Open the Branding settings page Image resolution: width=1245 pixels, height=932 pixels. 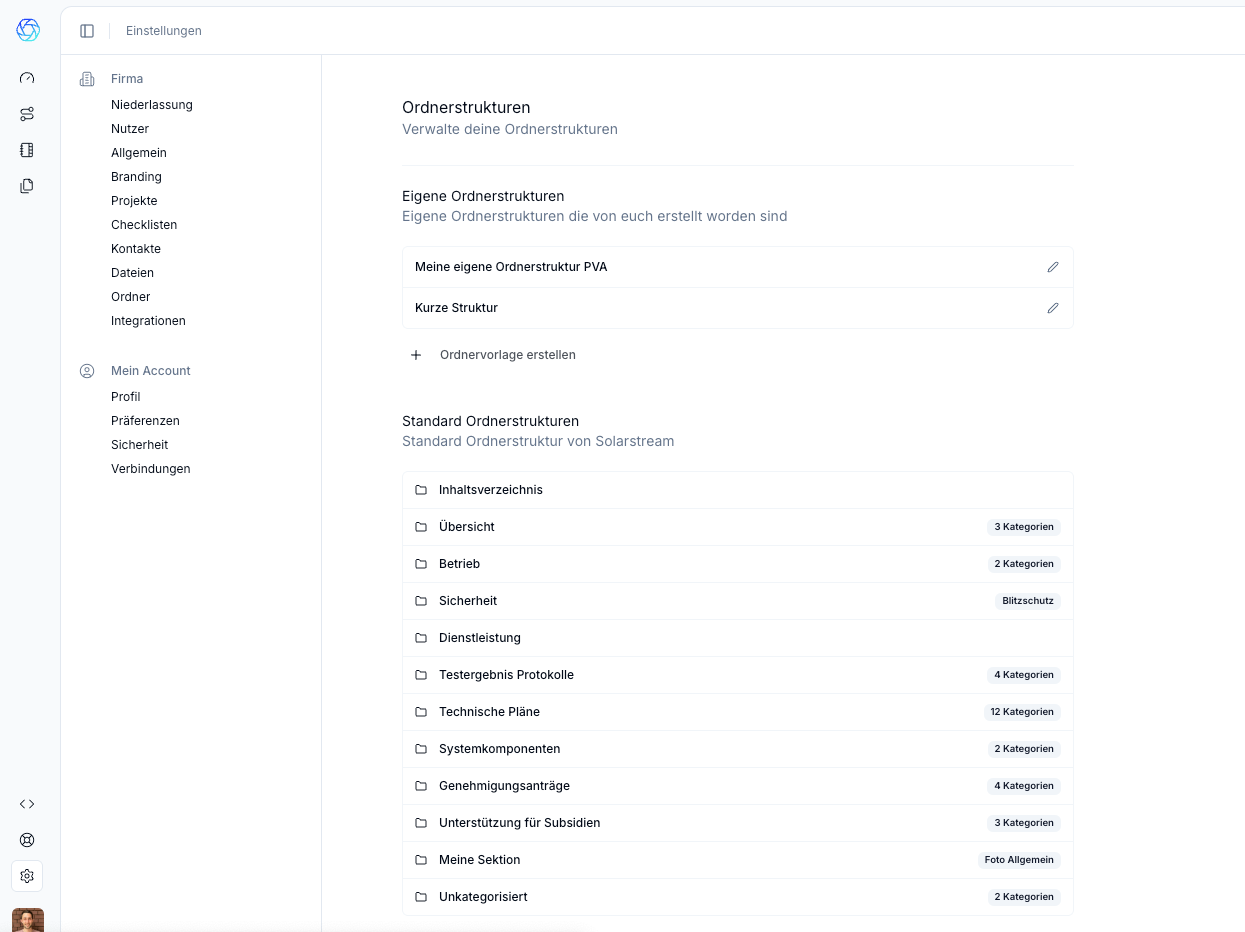(136, 177)
